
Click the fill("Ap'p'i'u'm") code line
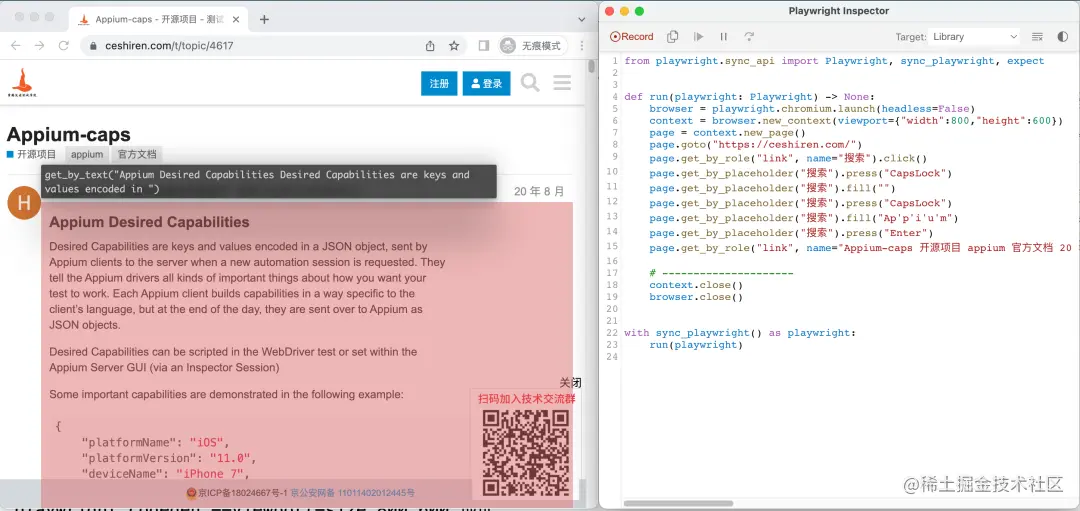click(x=804, y=218)
